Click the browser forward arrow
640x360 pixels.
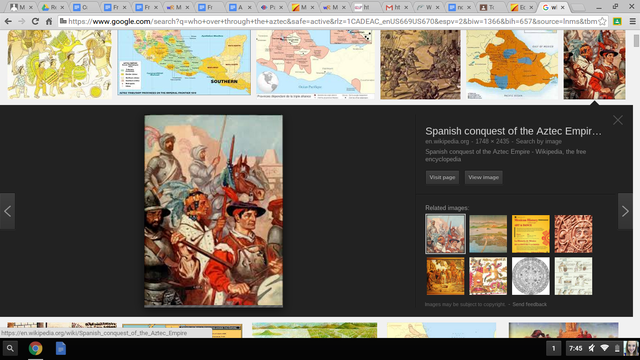(x=21, y=21)
